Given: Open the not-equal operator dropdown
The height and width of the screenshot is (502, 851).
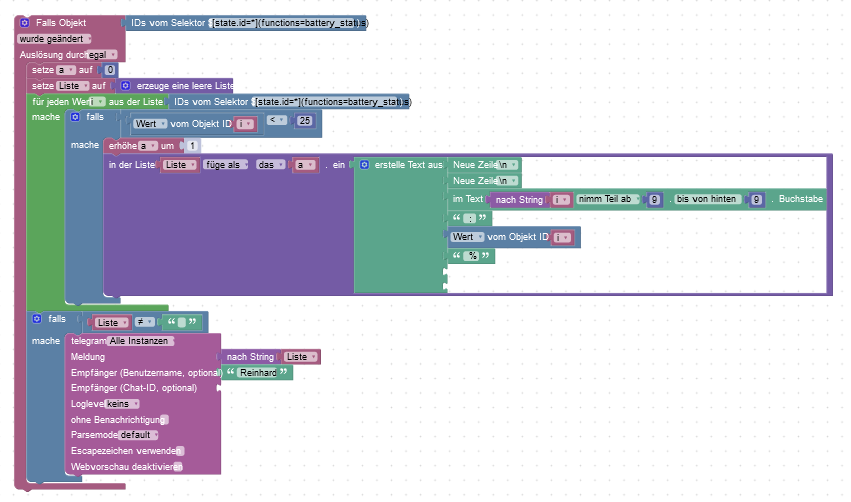Looking at the screenshot, I should tap(144, 322).
